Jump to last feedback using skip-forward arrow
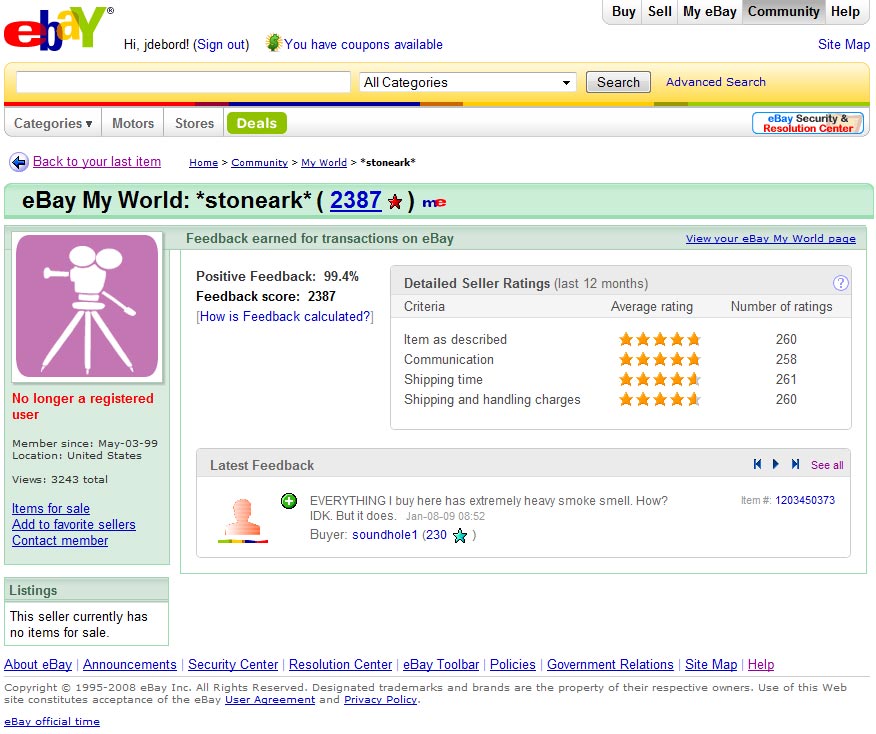876x734 pixels. 795,464
